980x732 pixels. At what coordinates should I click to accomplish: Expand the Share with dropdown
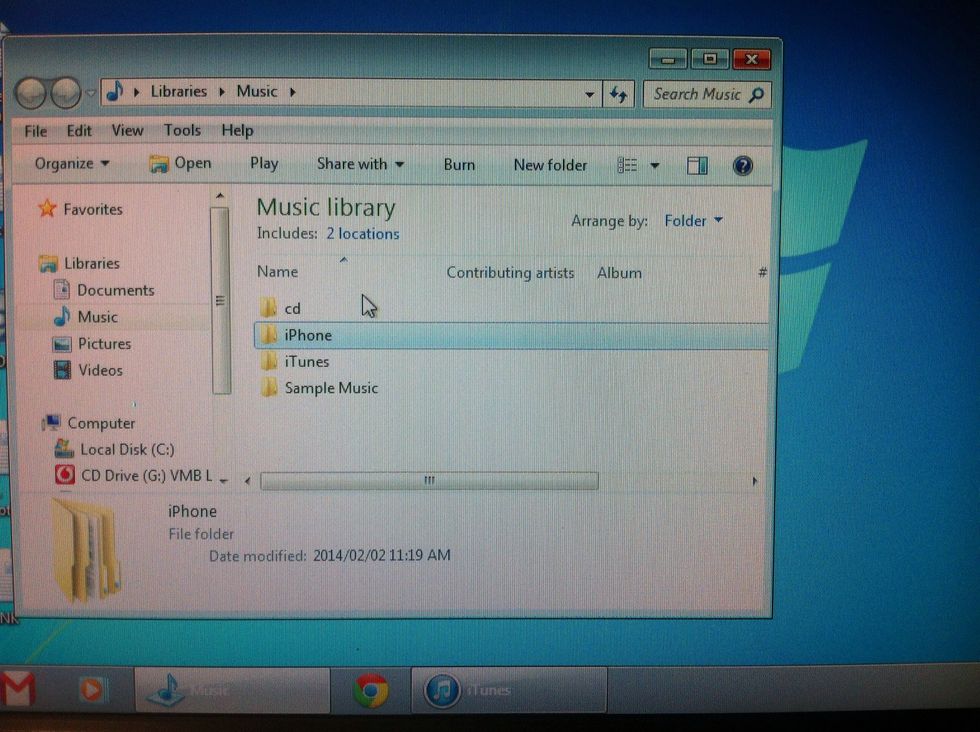pos(360,164)
